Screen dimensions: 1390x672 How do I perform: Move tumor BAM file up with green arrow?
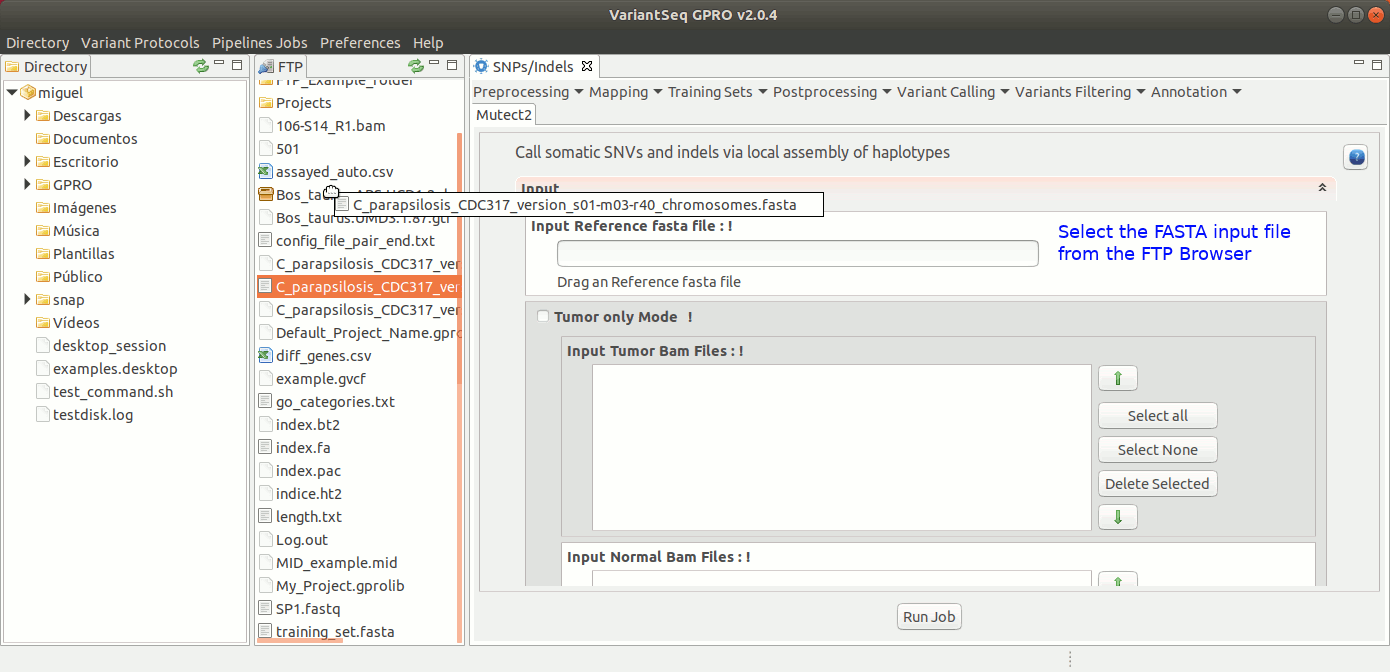click(x=1117, y=378)
